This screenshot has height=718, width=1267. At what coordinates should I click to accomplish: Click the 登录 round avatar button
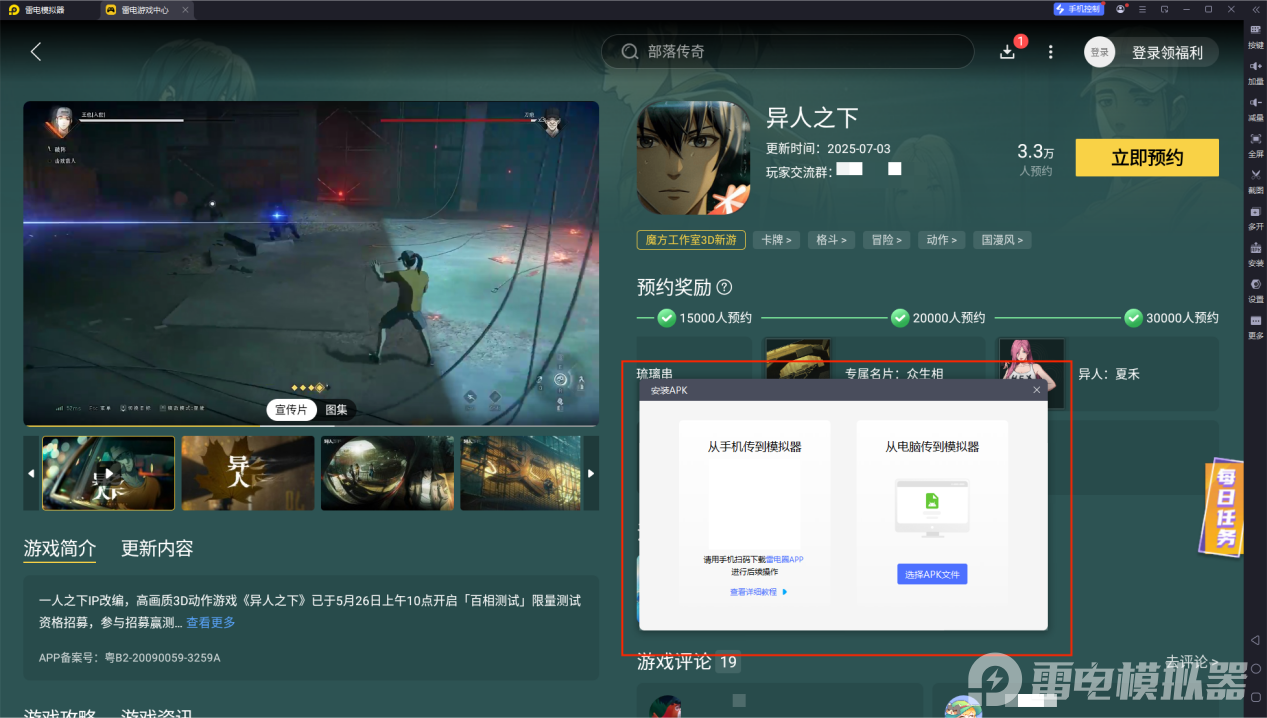pos(1099,53)
